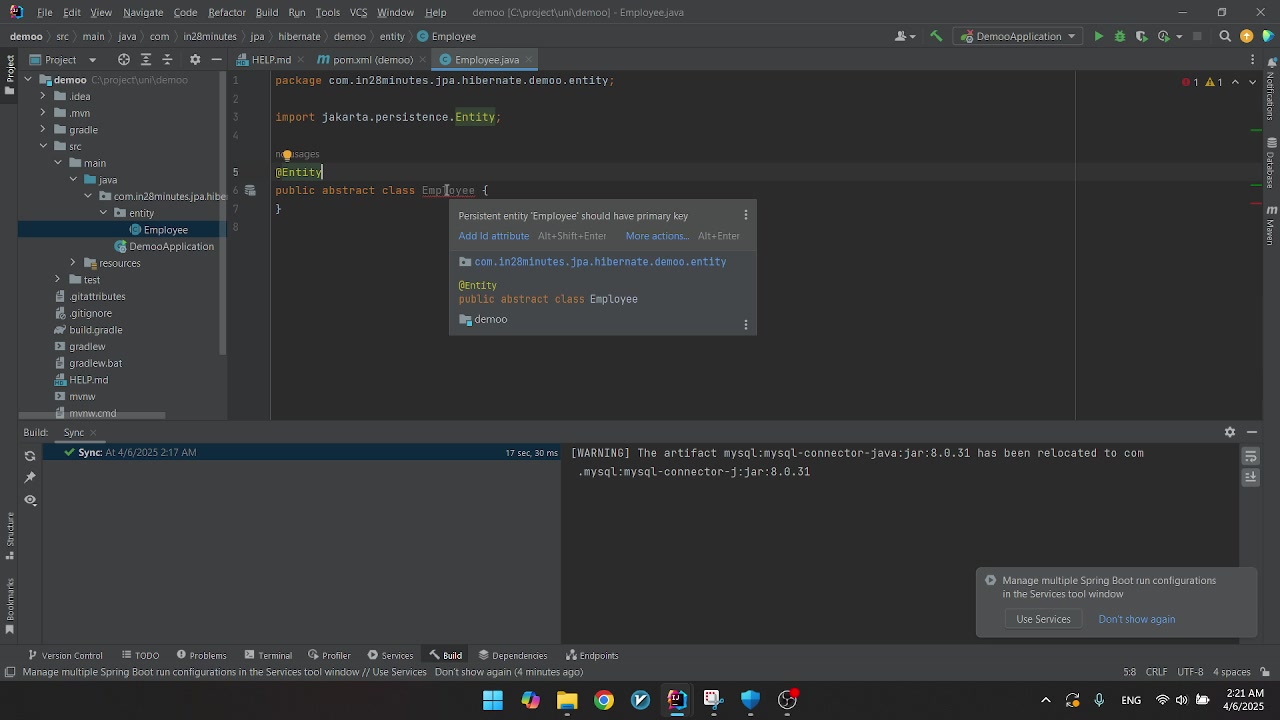Collapse the entity package node
Image resolution: width=1280 pixels, height=720 pixels.
tap(103, 213)
